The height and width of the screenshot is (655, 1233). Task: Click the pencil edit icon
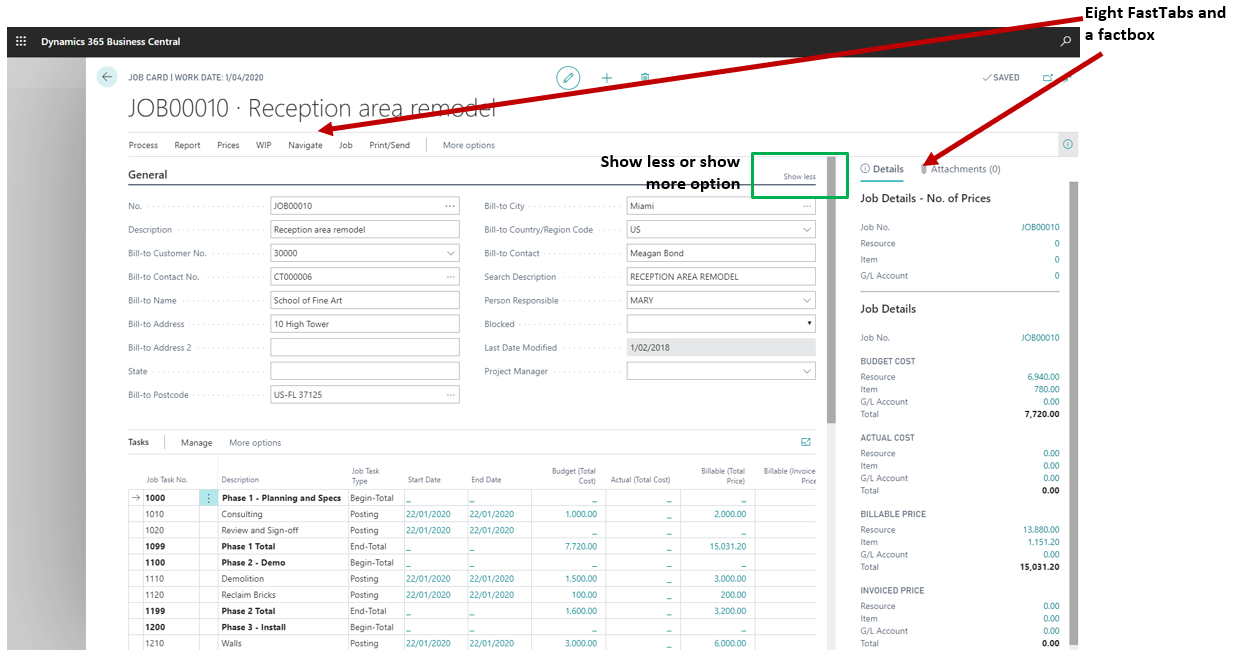(x=568, y=78)
